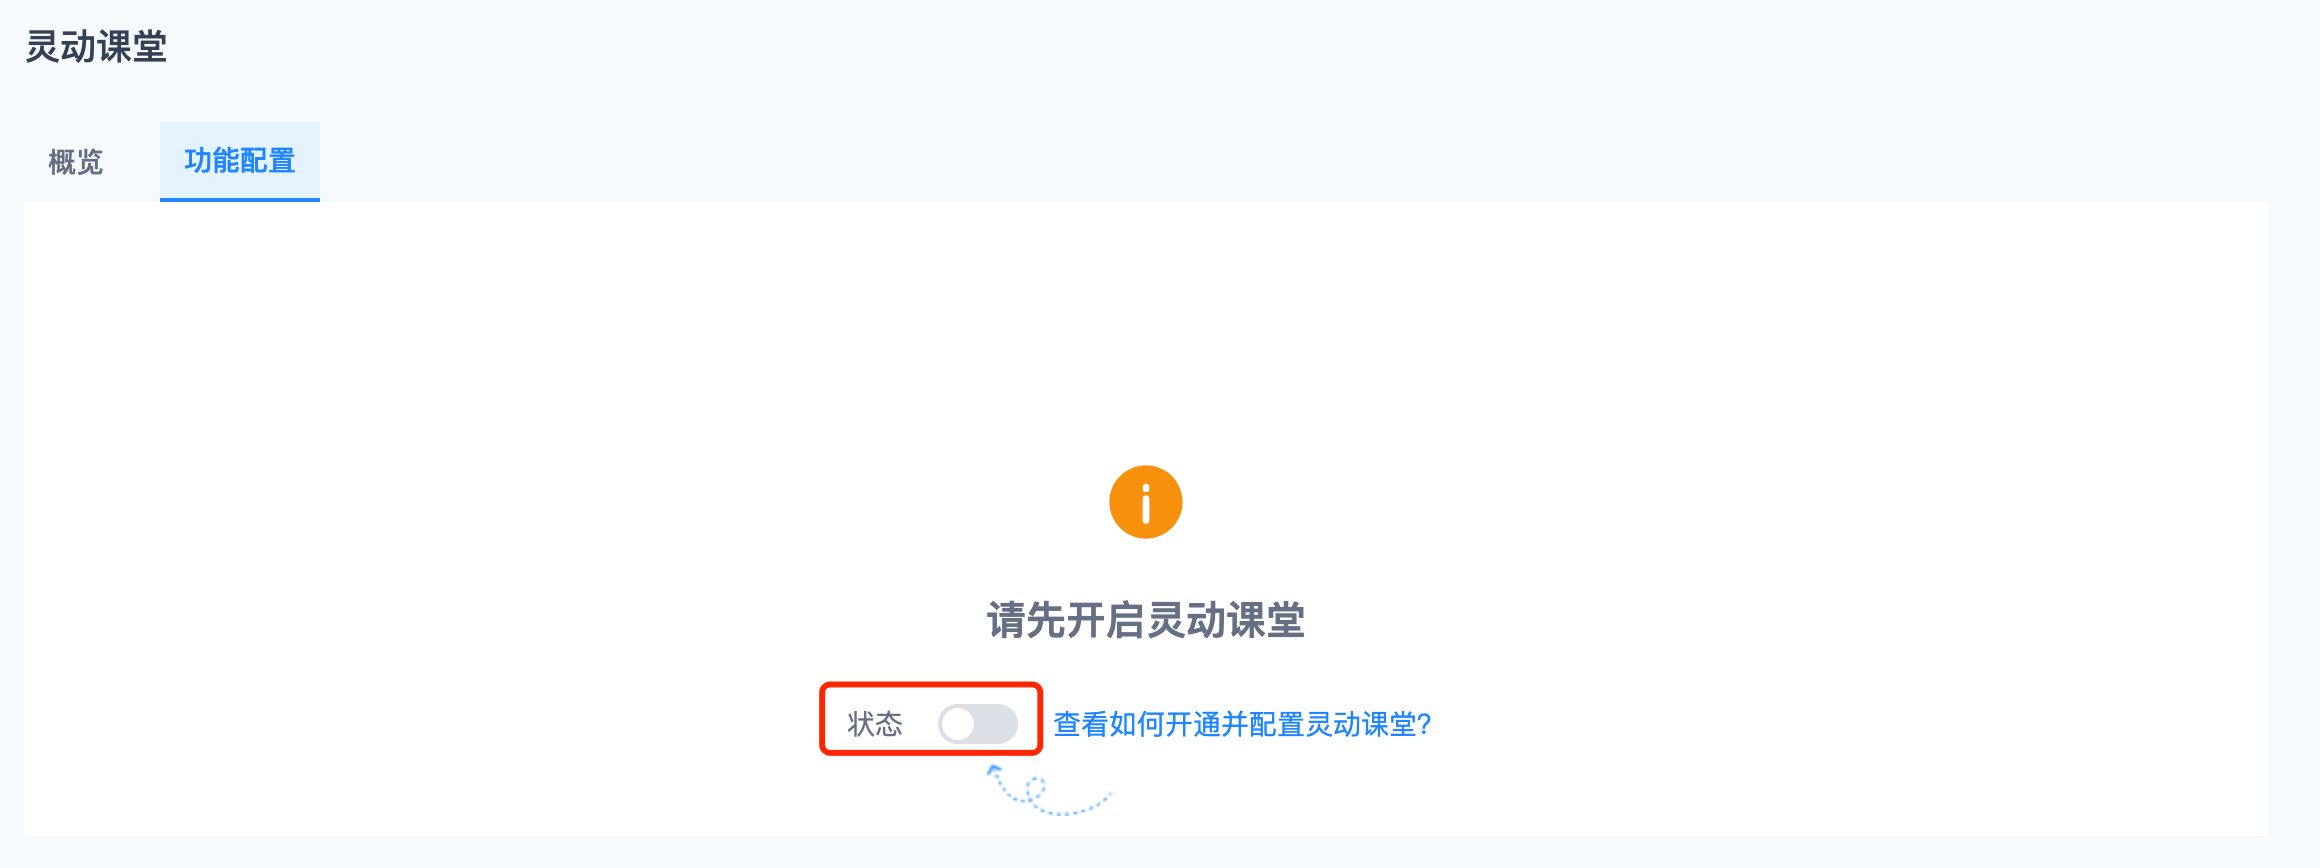Image resolution: width=2320 pixels, height=868 pixels.
Task: Open the overview tab labeled 概览
Action: [76, 161]
